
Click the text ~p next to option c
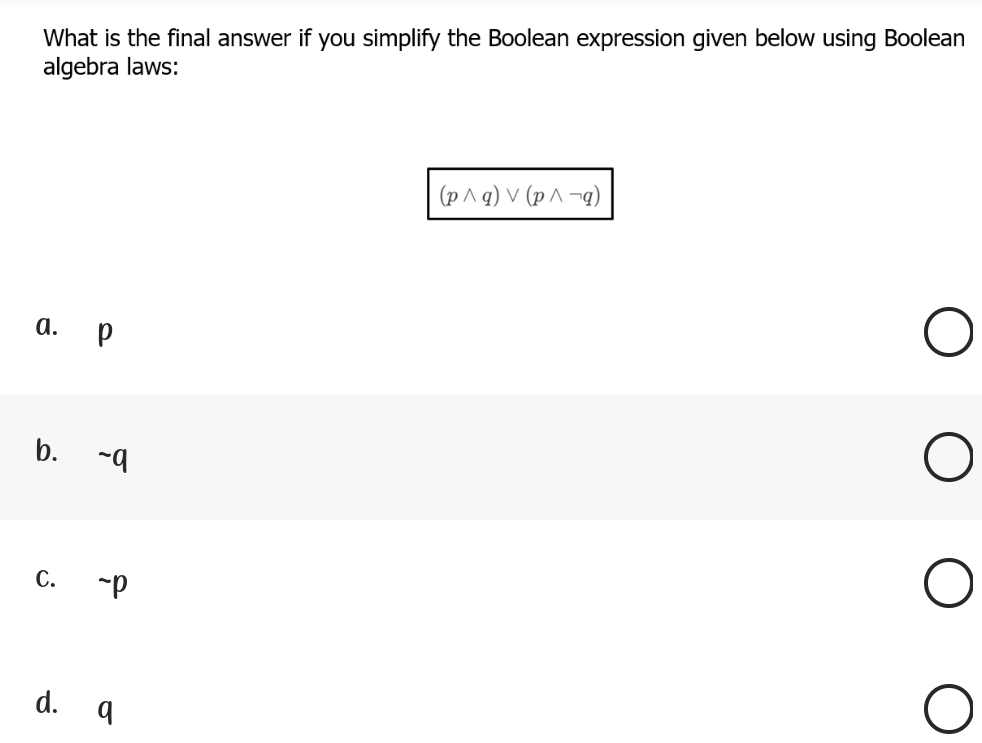112,582
